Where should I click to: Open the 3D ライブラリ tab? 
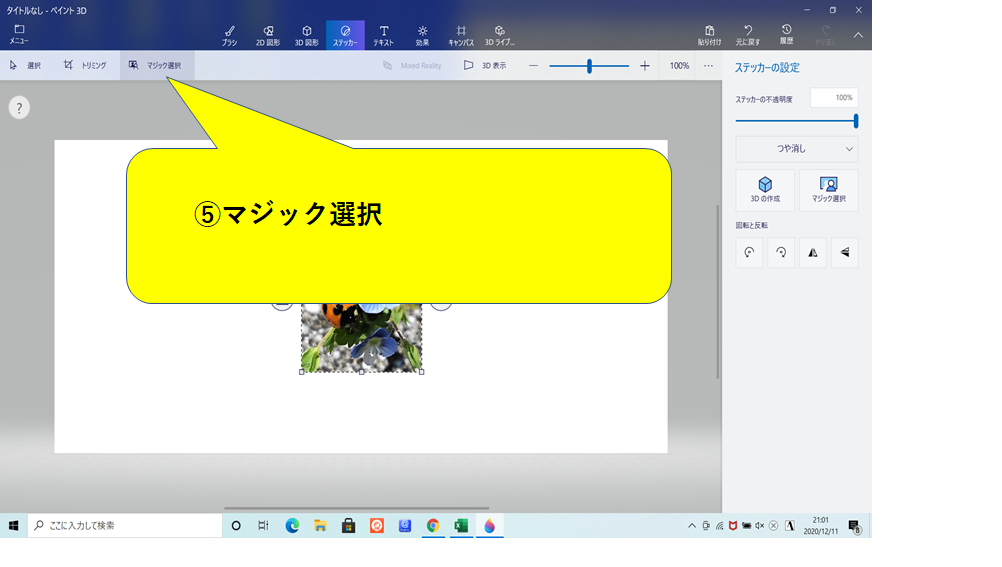point(500,35)
